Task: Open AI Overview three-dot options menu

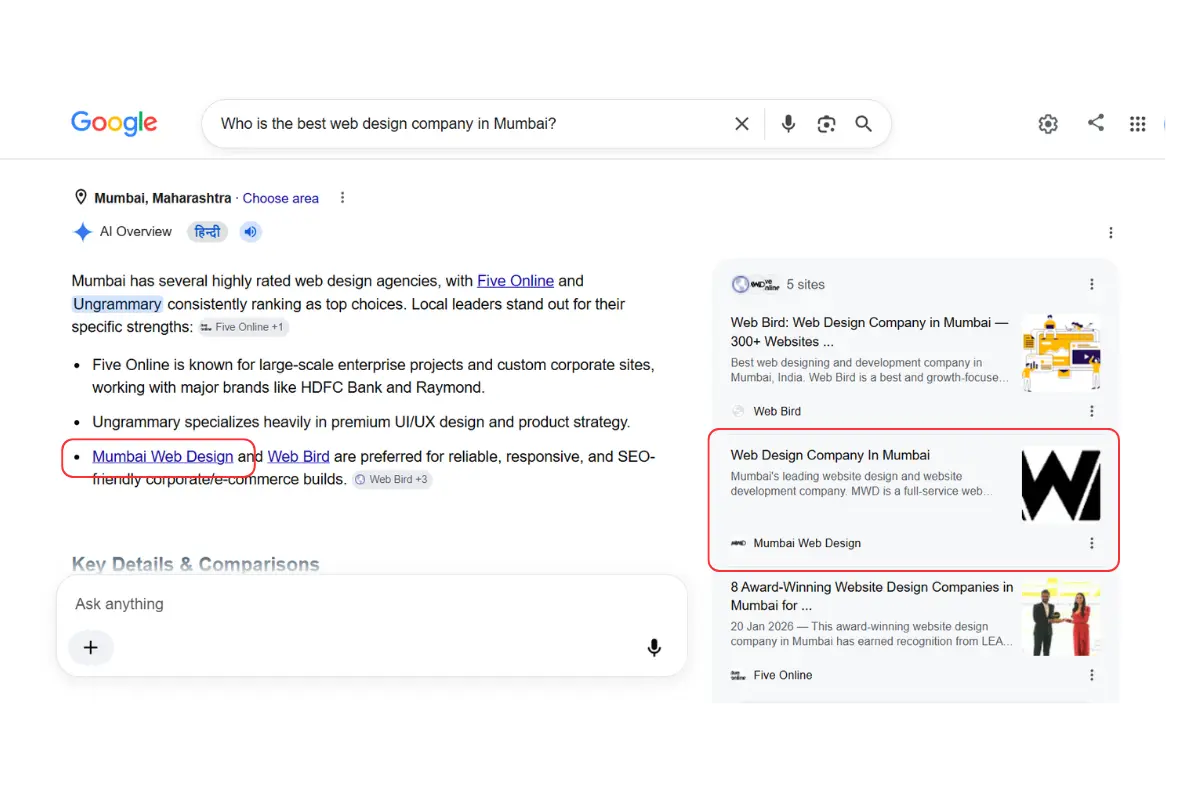Action: pyautogui.click(x=1111, y=233)
